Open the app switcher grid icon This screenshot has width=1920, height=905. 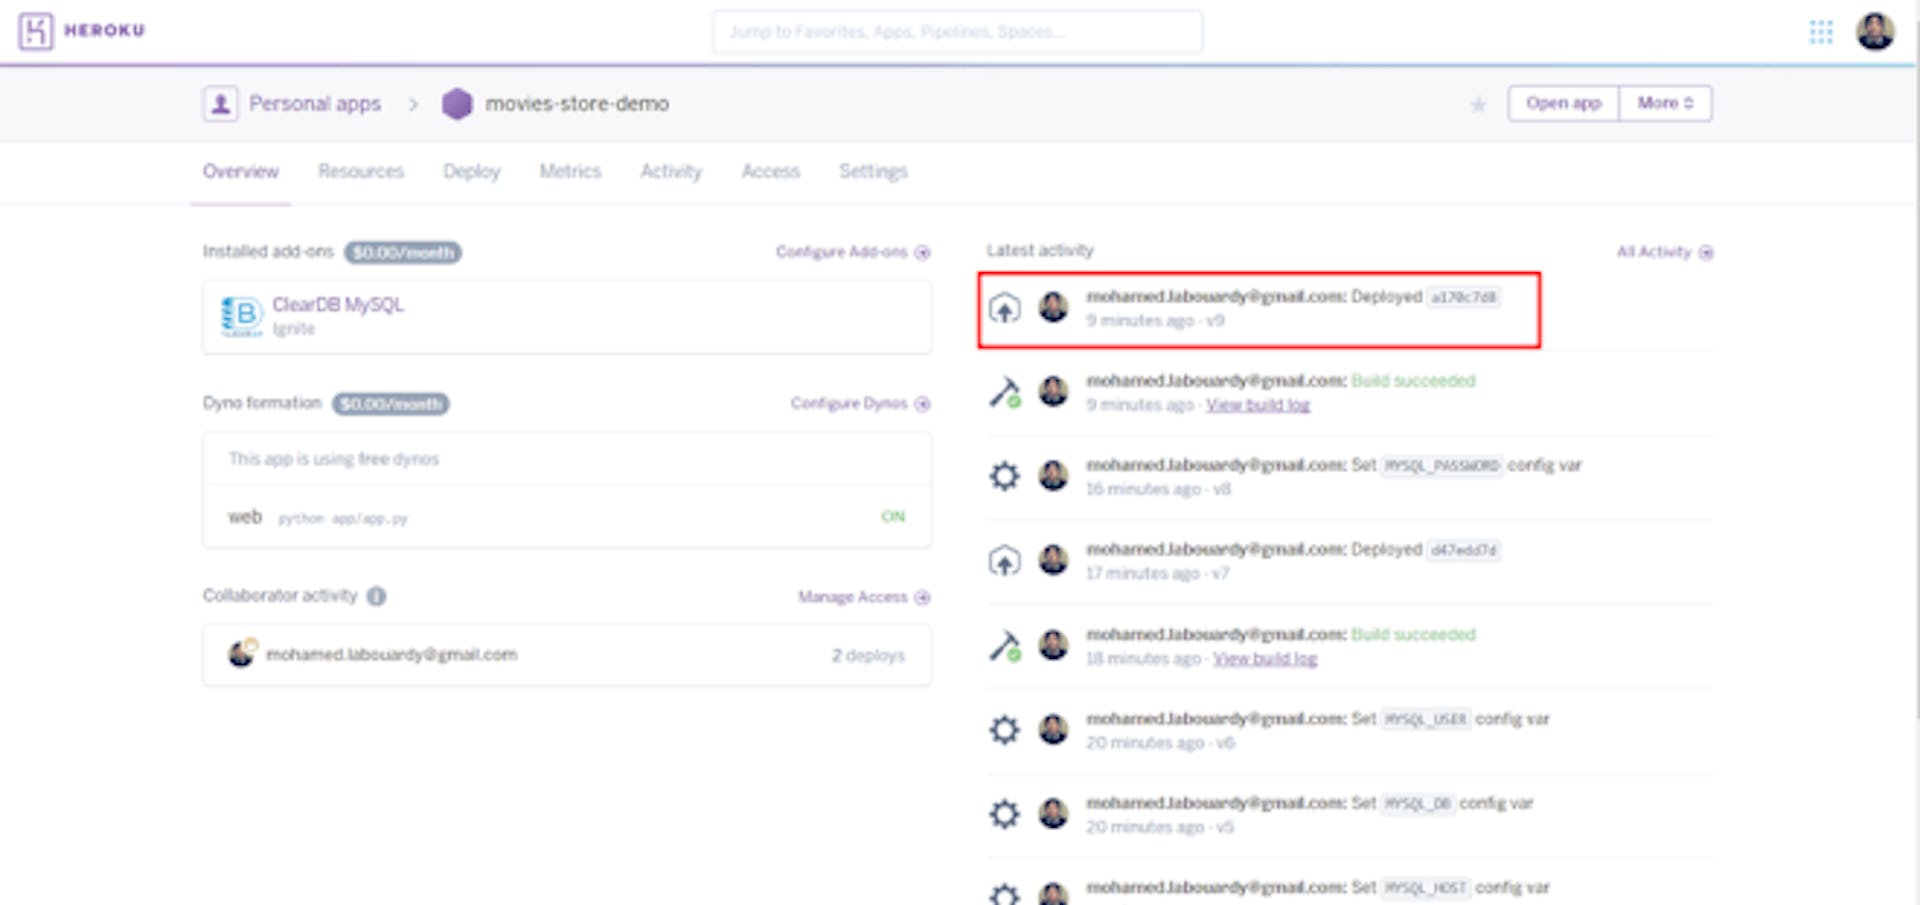tap(1821, 32)
